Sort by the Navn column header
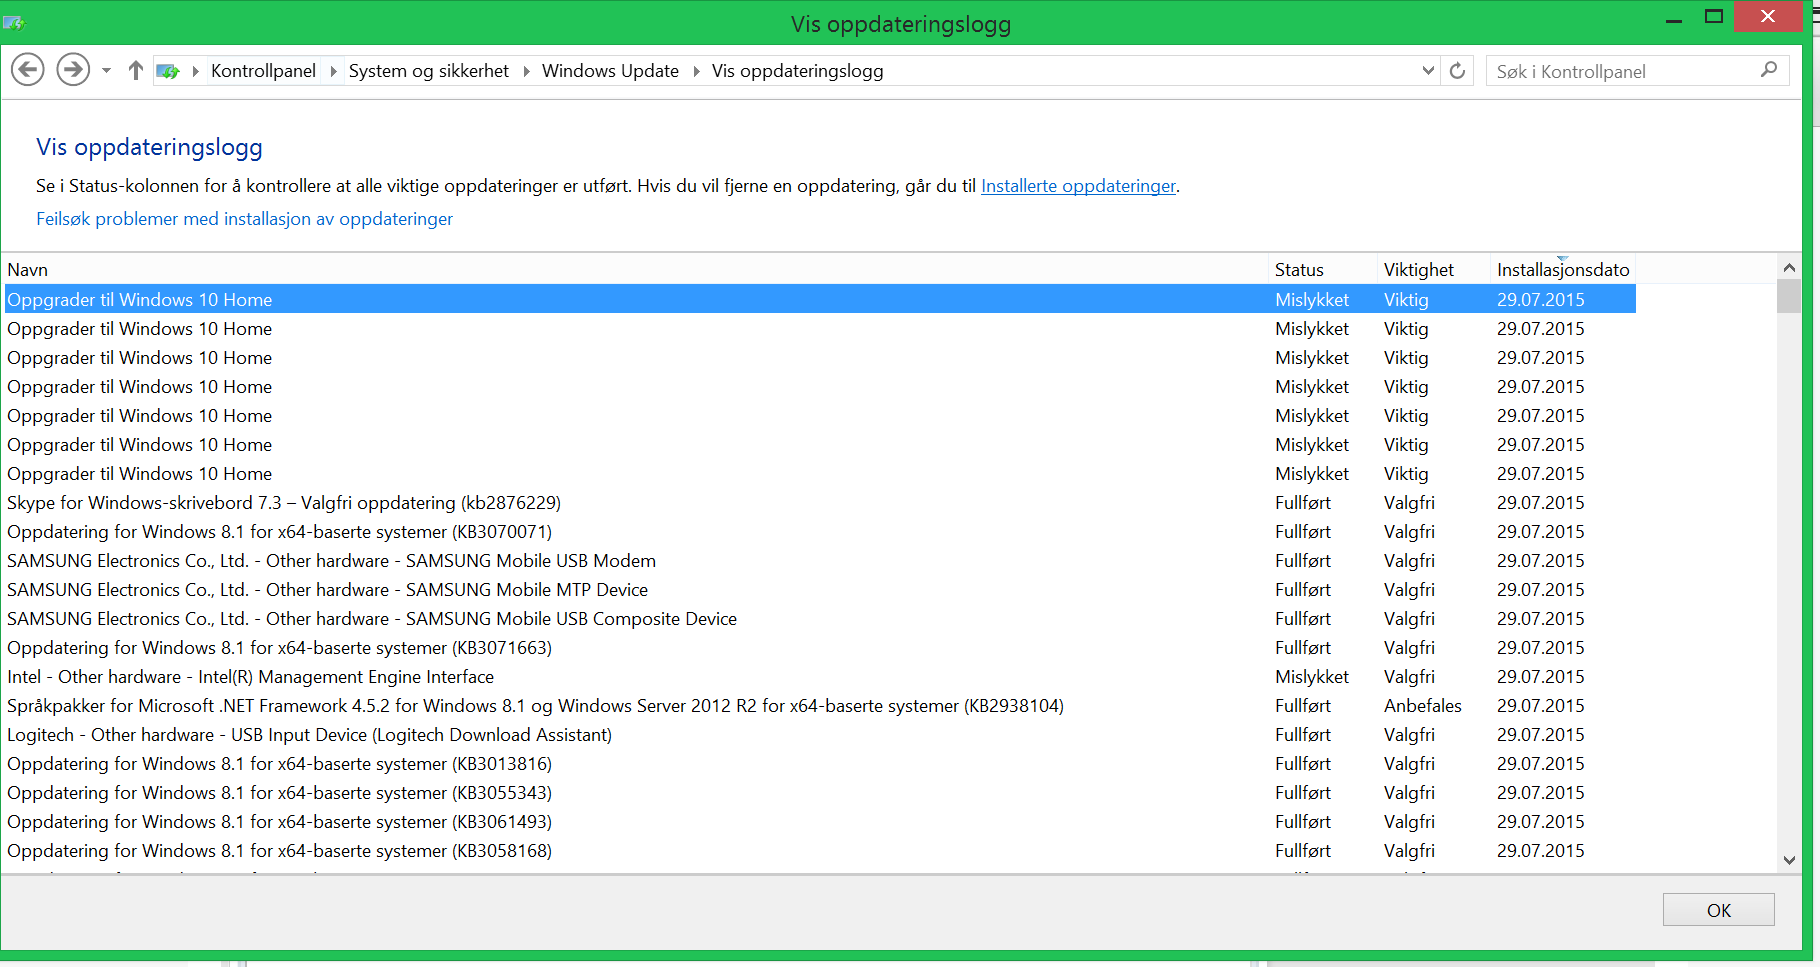The image size is (1820, 967). [636, 269]
